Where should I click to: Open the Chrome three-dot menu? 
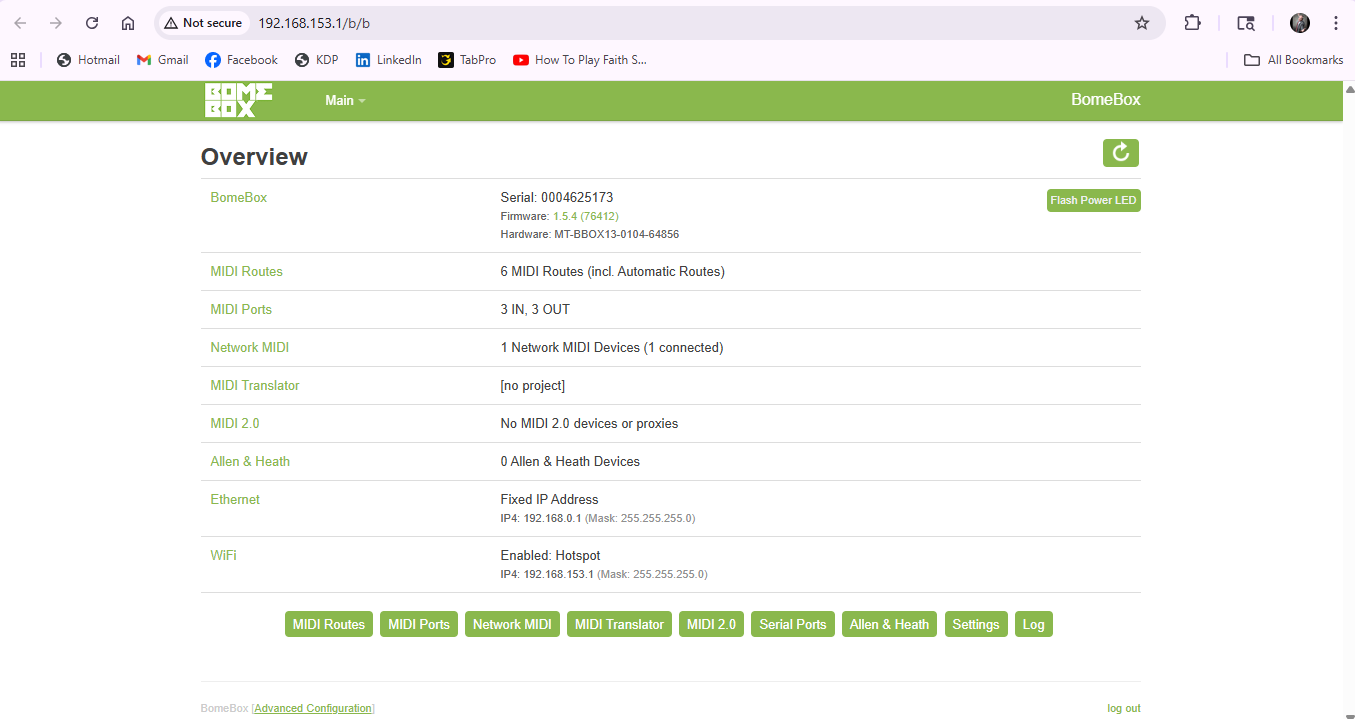tap(1335, 23)
